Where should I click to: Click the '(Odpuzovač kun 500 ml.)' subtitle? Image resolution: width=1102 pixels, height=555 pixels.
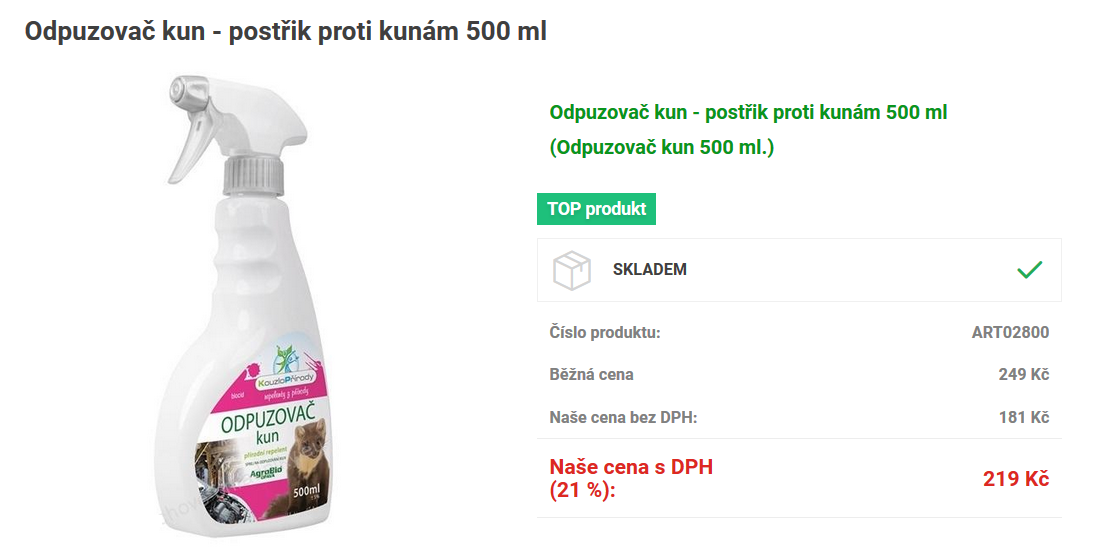pyautogui.click(x=661, y=148)
